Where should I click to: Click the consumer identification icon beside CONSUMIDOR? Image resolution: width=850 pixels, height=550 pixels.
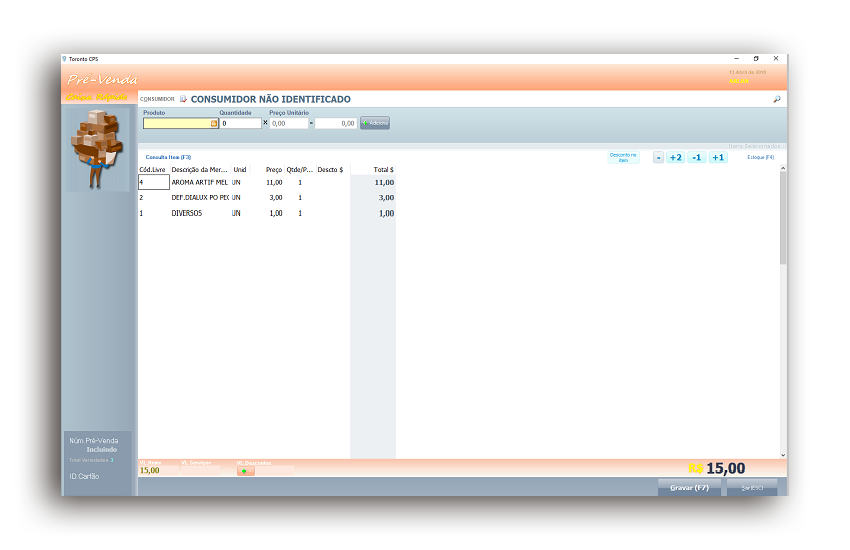pos(183,99)
